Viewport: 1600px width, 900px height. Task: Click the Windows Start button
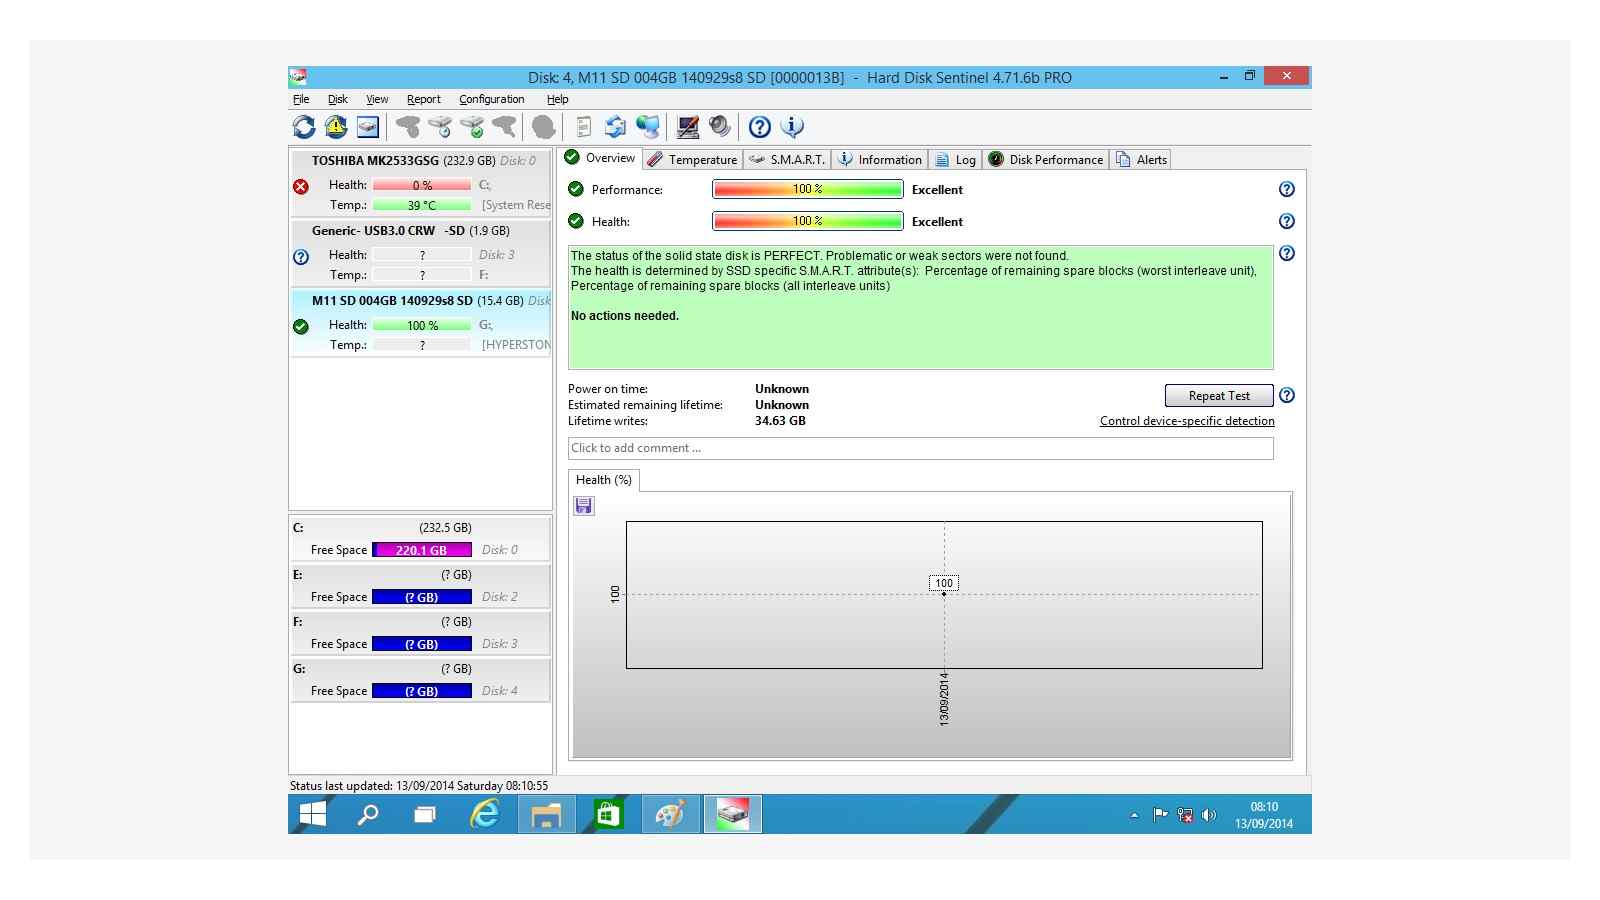coord(313,815)
